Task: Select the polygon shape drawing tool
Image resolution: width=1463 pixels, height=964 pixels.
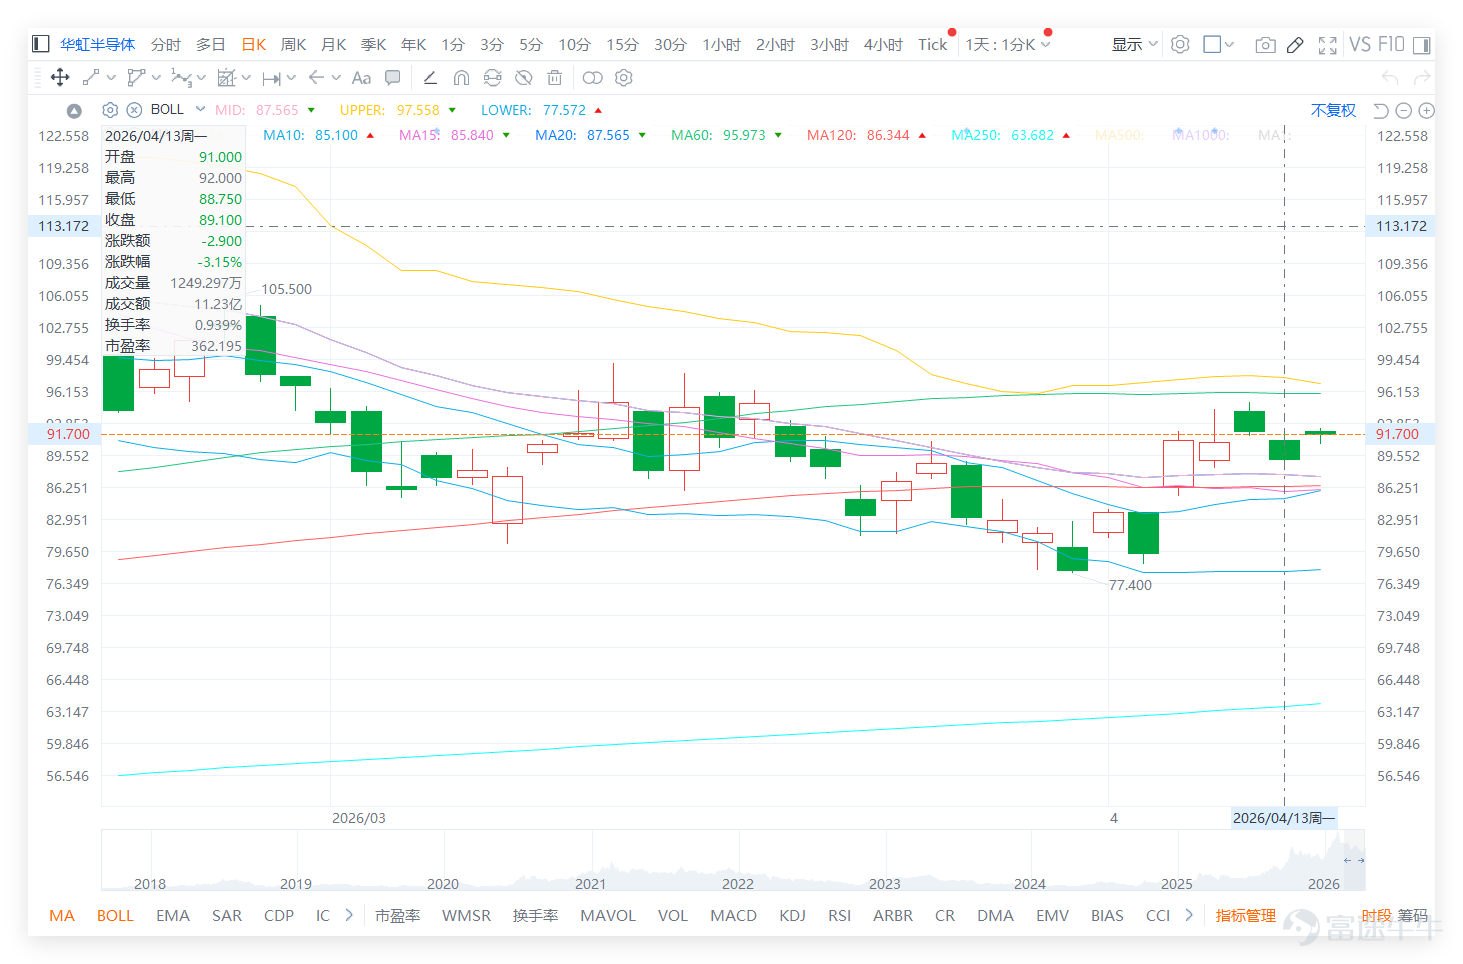Action: 136,77
